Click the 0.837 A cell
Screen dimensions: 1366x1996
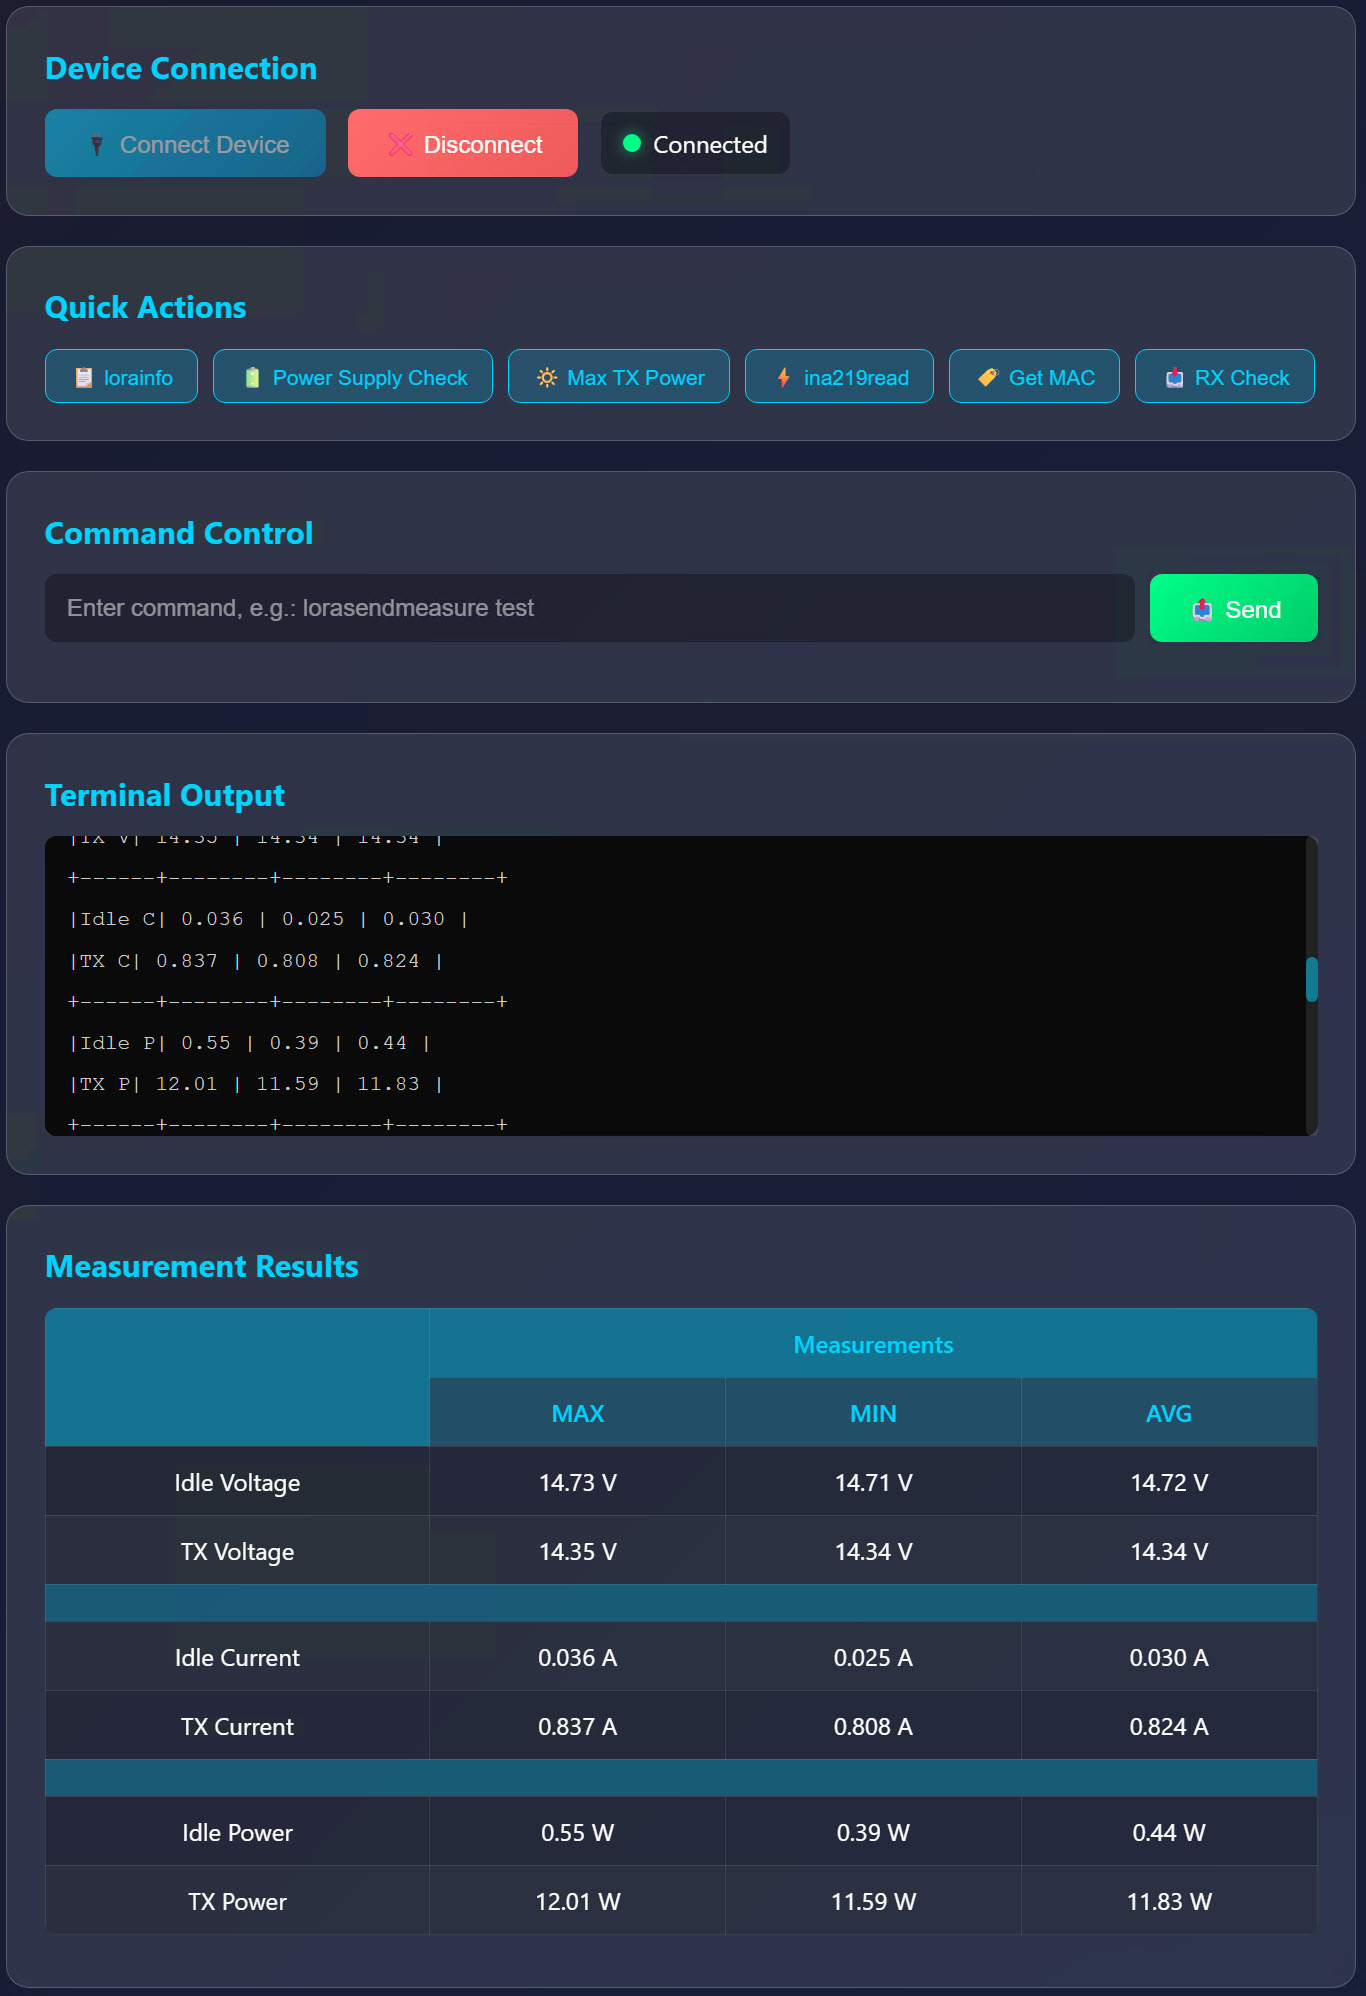[578, 1726]
